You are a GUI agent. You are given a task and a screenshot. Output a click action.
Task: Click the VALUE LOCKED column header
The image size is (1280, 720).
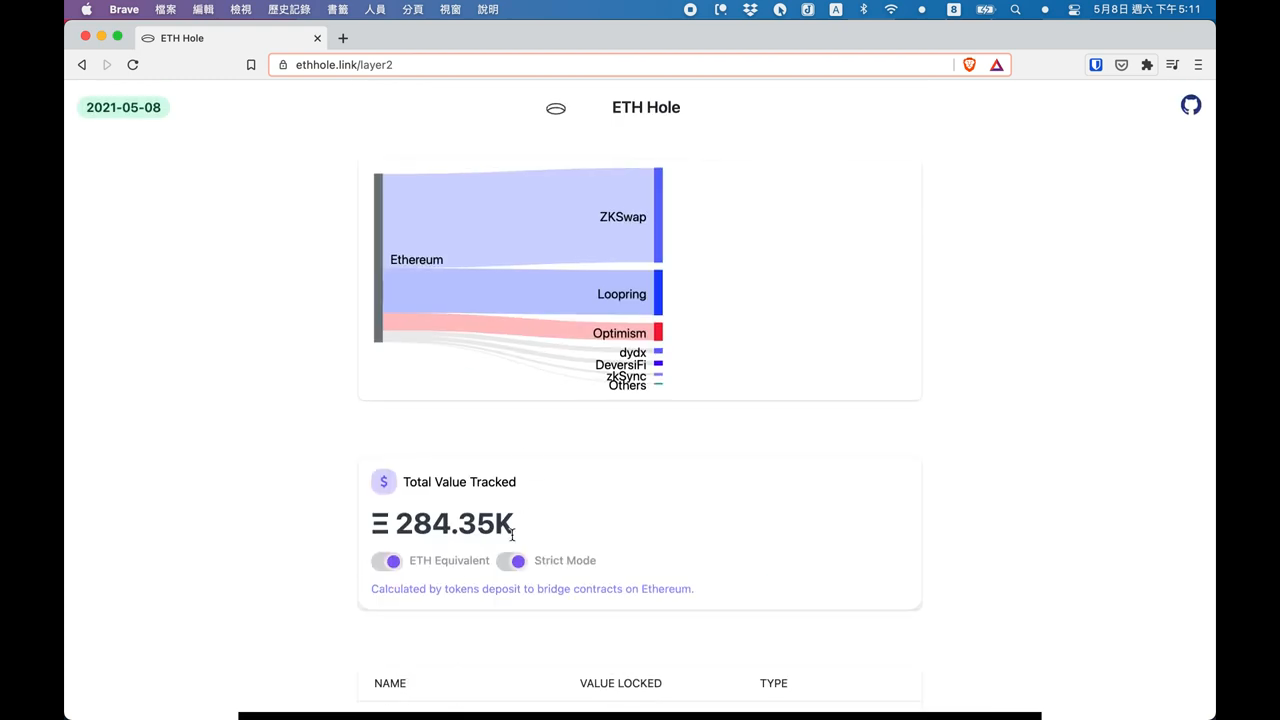coord(621,683)
